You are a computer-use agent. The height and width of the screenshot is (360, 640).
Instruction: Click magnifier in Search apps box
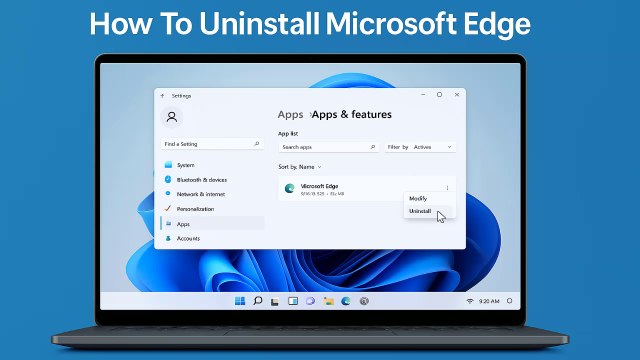tap(373, 147)
